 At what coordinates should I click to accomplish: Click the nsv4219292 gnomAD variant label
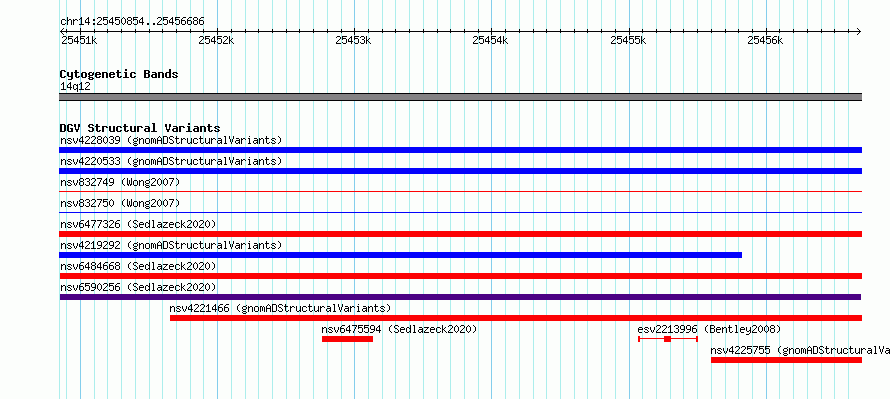(171, 245)
